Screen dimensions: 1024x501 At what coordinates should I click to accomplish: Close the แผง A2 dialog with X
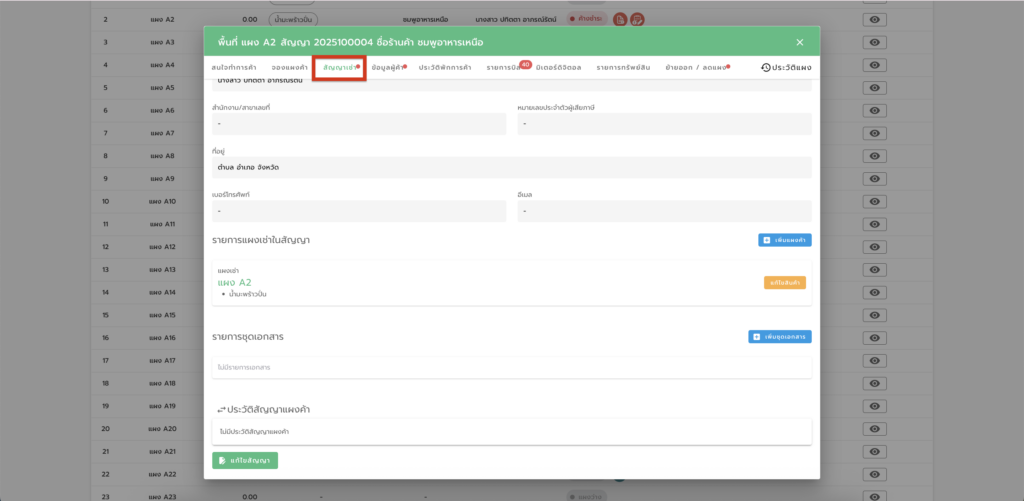click(799, 42)
